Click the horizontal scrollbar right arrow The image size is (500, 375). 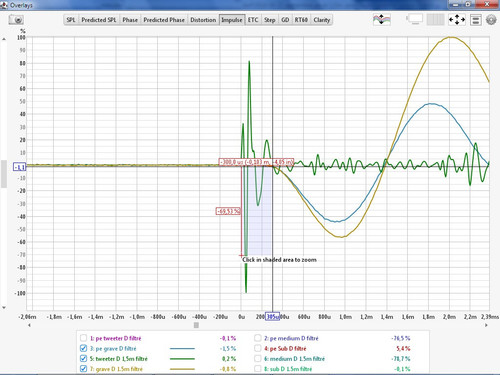point(487,325)
